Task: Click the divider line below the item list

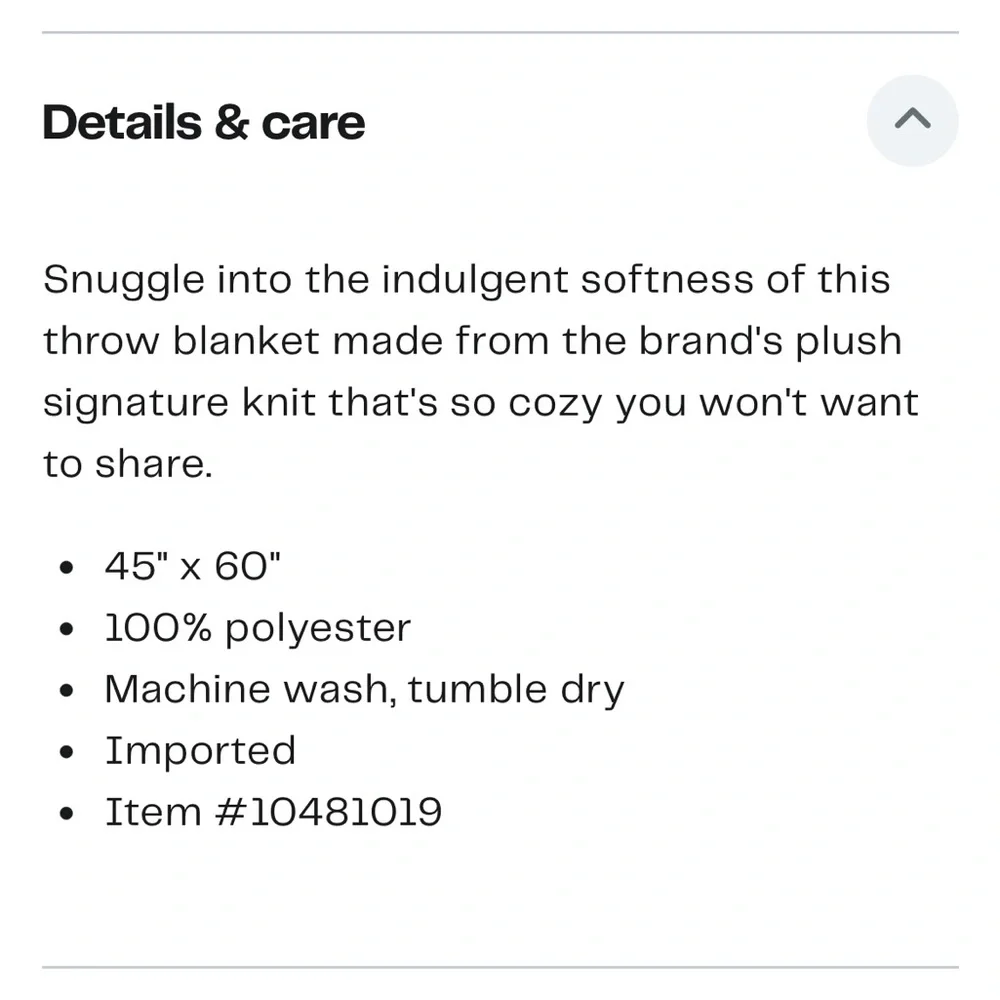Action: [x=500, y=967]
